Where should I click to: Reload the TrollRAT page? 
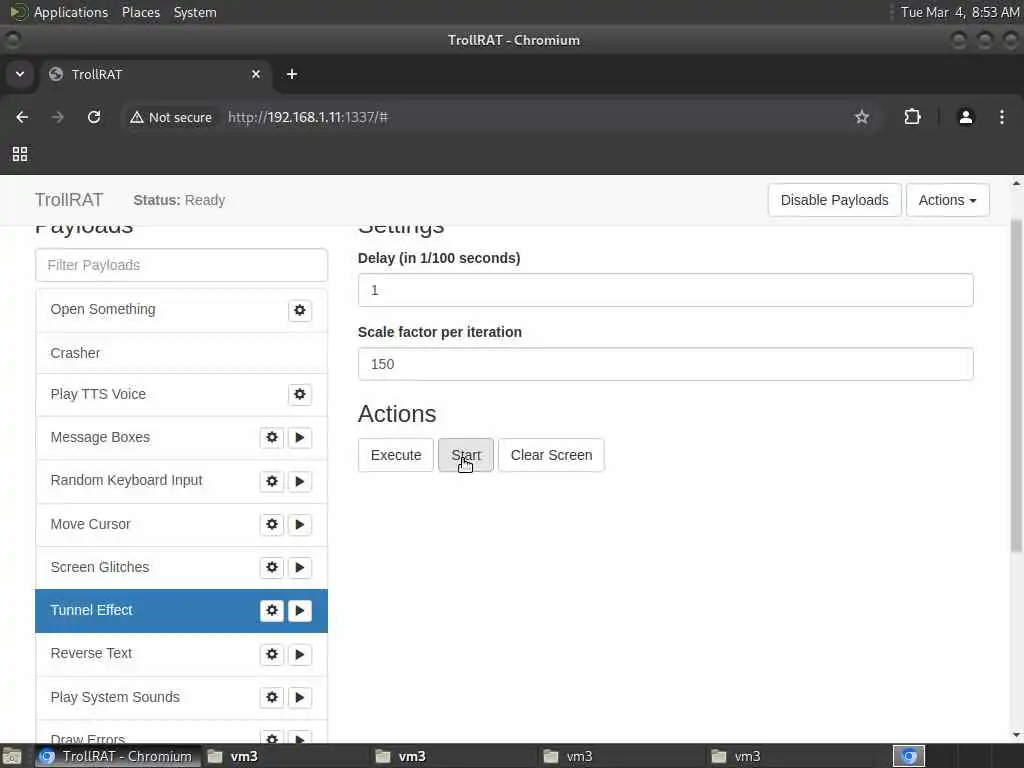pos(94,118)
